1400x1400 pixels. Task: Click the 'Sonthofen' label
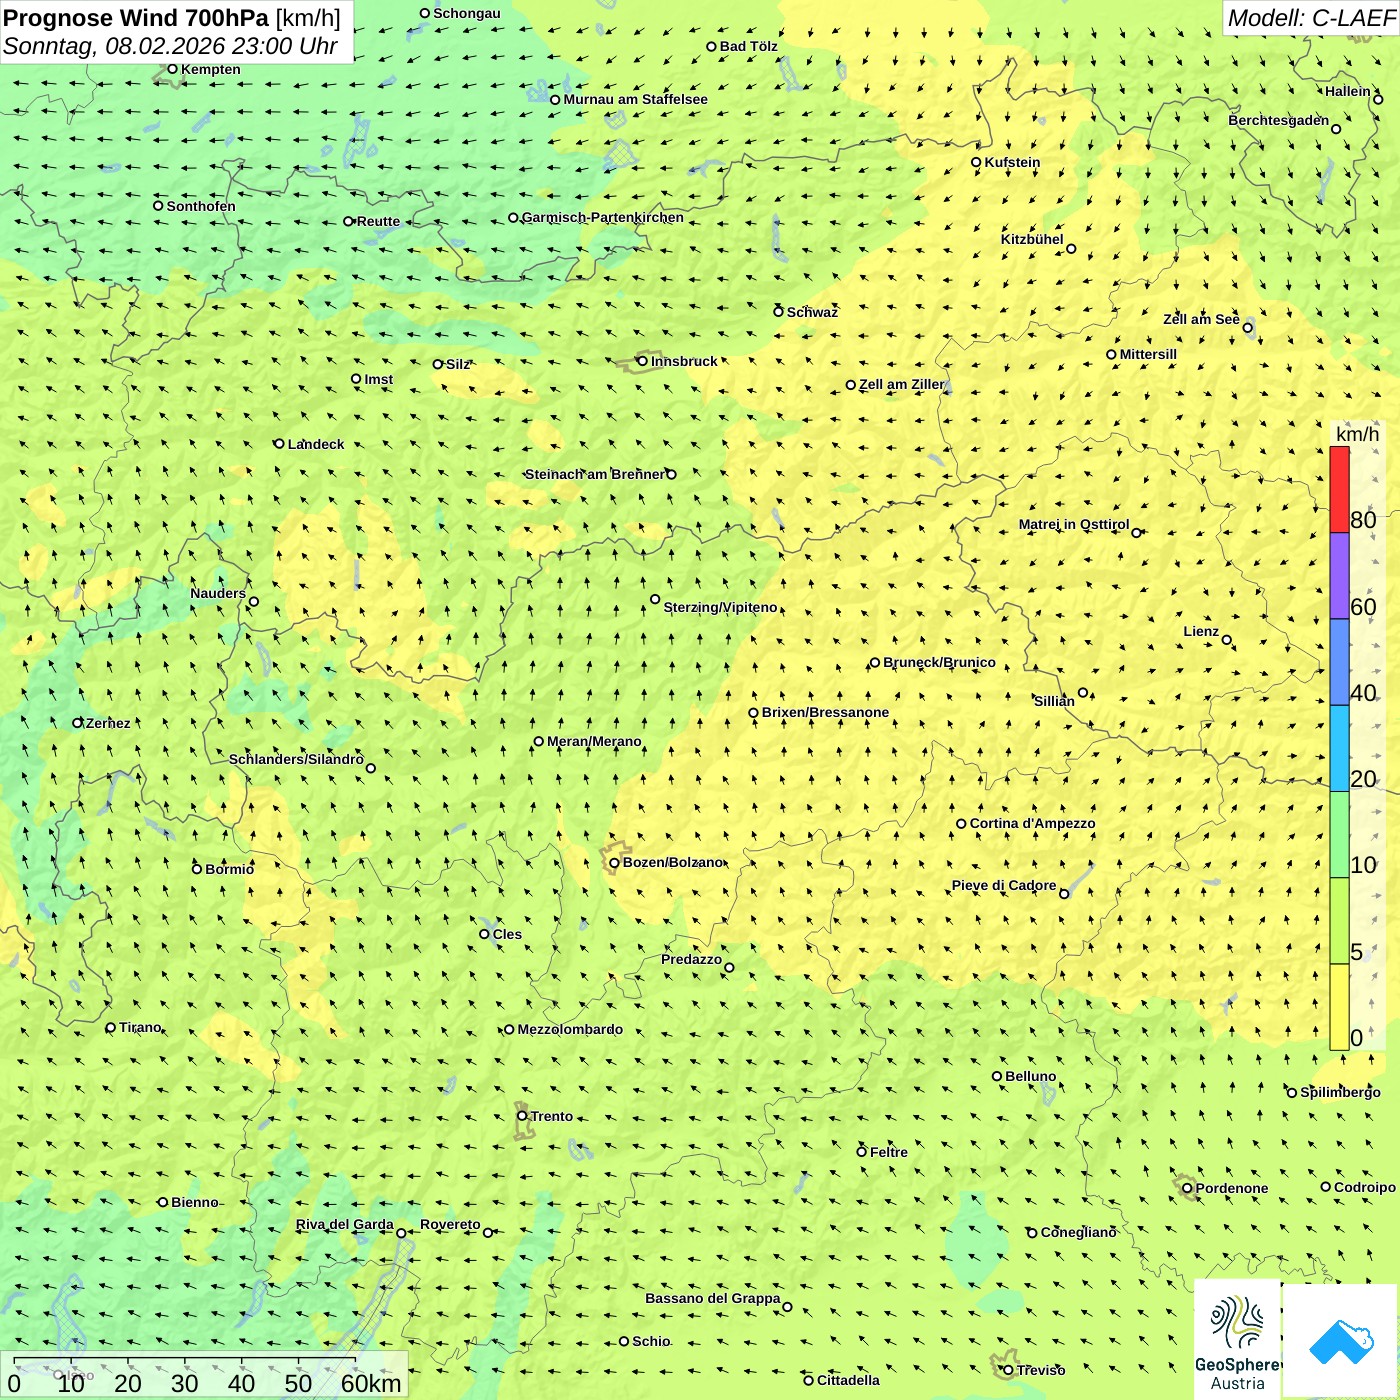click(x=201, y=206)
